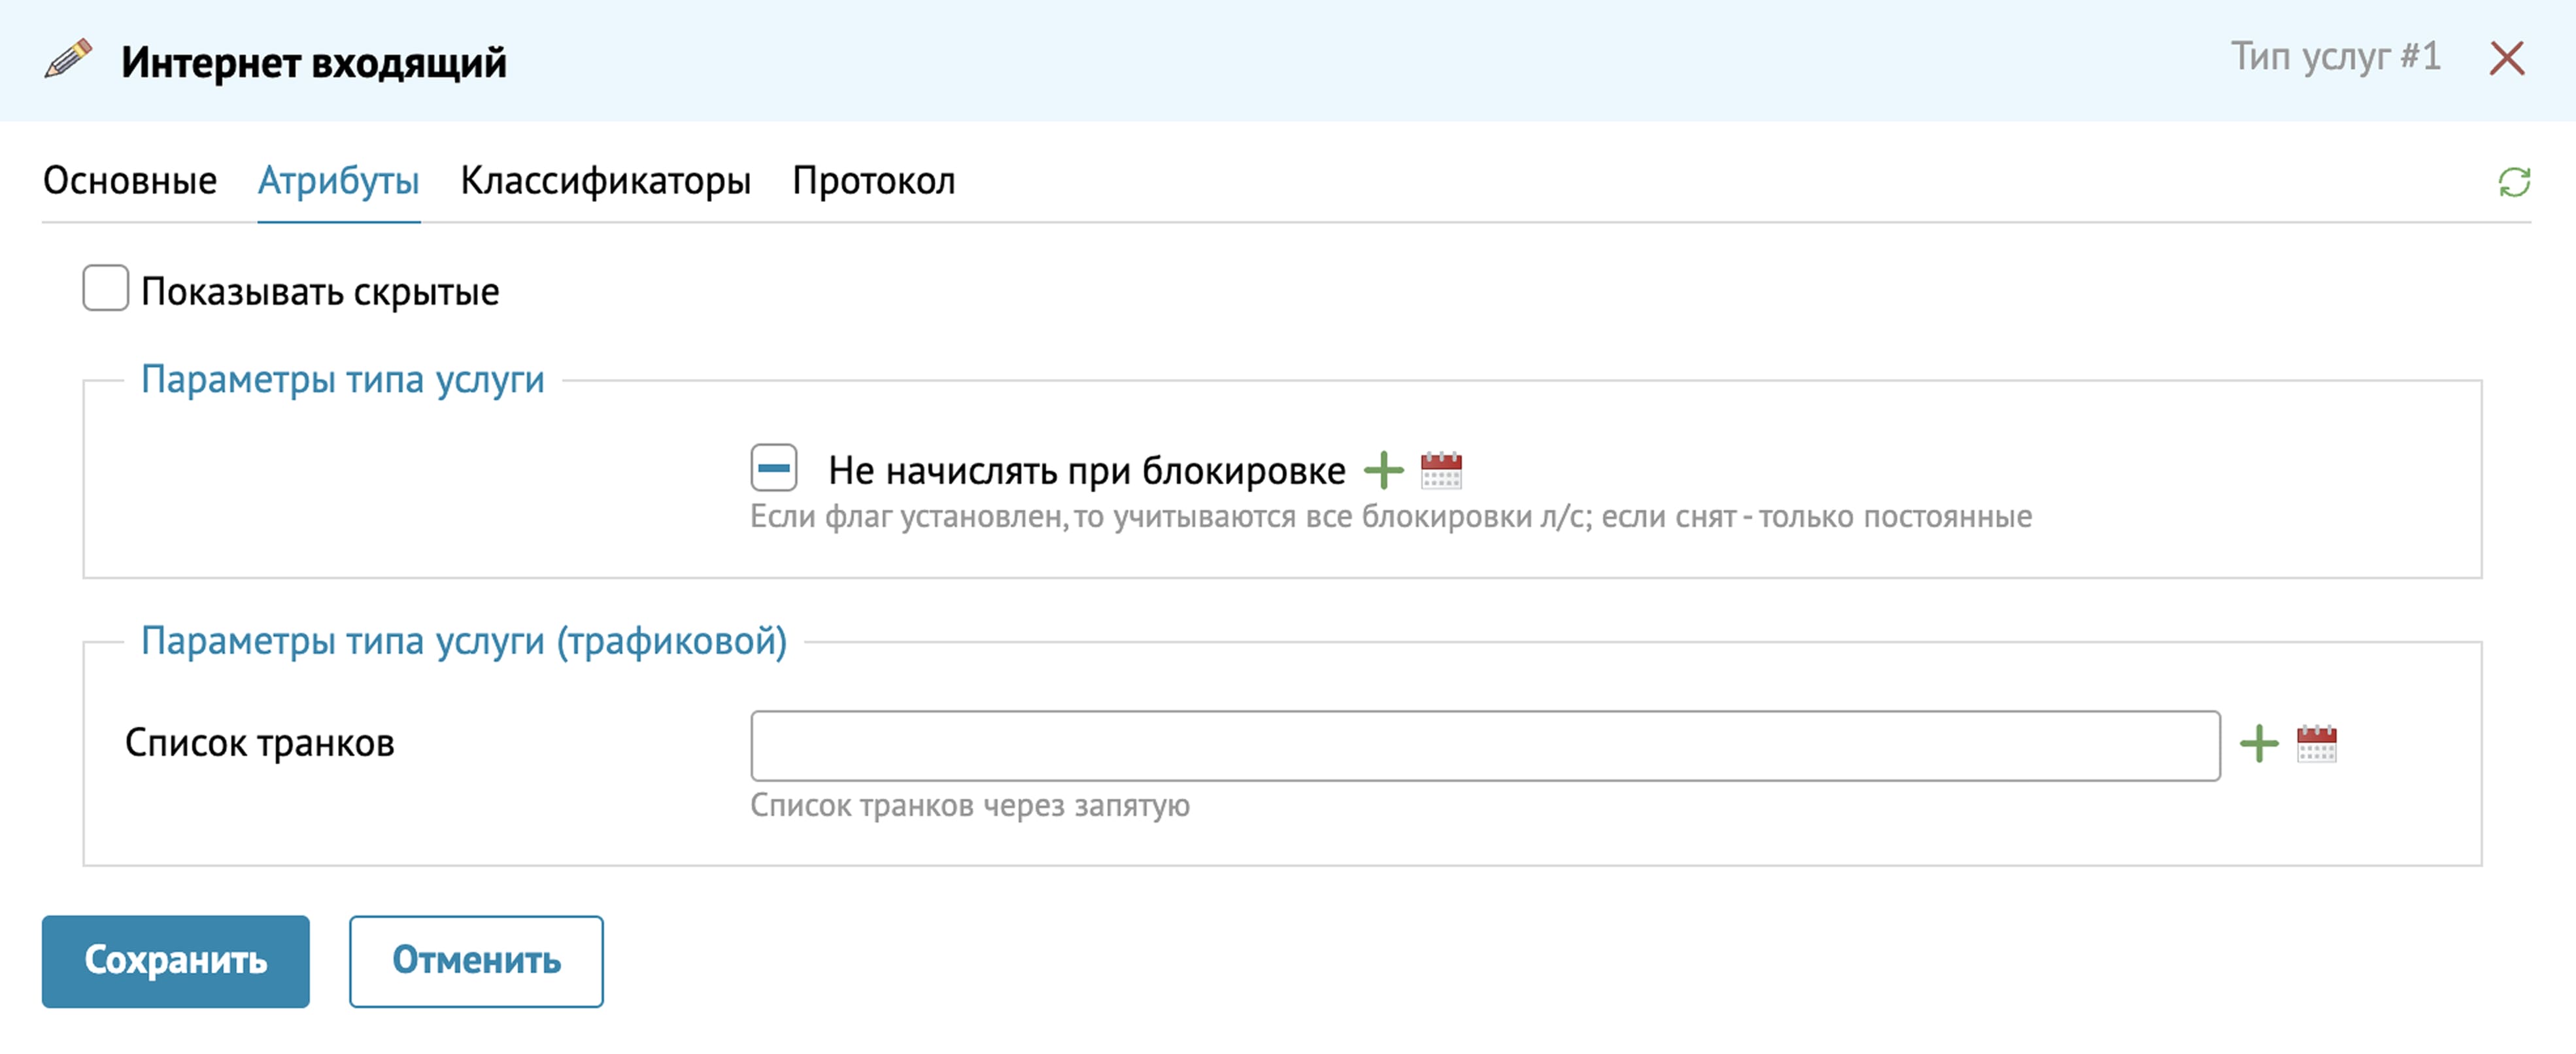Image resolution: width=2576 pixels, height=1054 pixels.
Task: Click green plus beside Список транков field
Action: pyautogui.click(x=2259, y=744)
